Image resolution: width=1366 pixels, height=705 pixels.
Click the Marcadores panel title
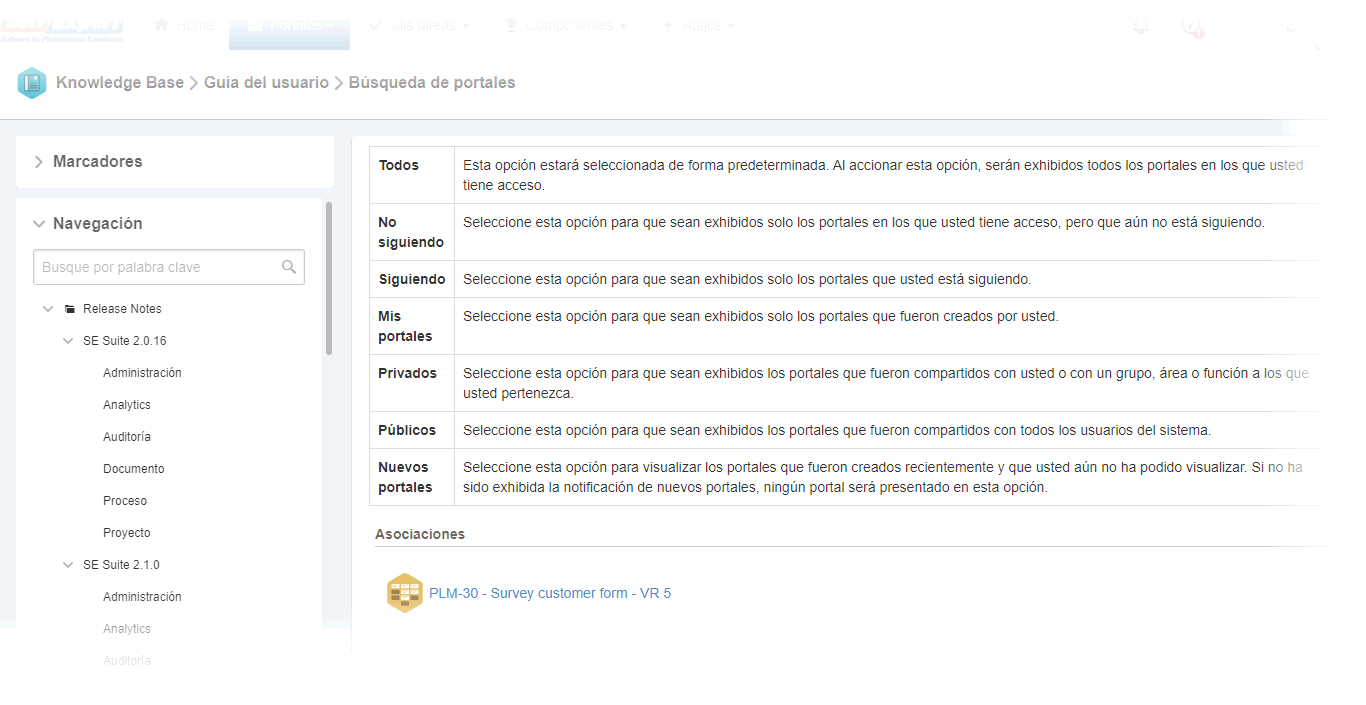pyautogui.click(x=98, y=162)
